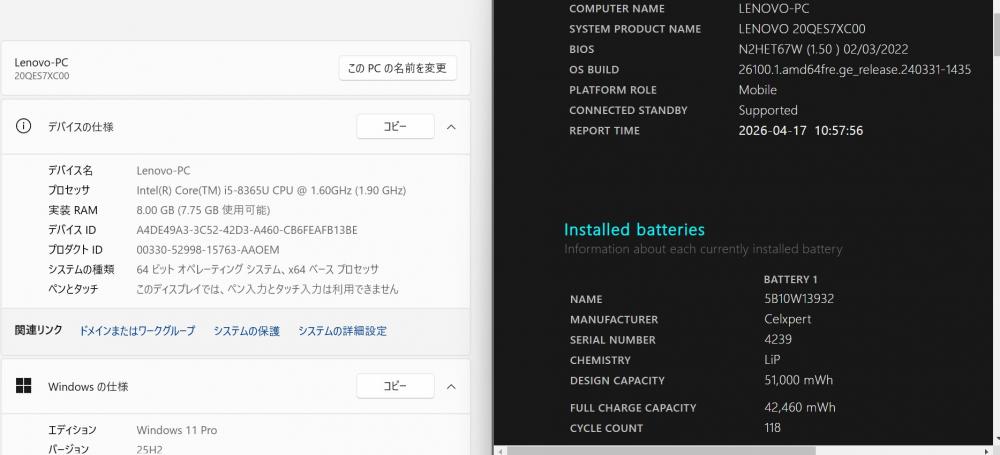This screenshot has width=1000, height=455.
Task: Collapse the Windows の仕様 section chevron
Action: coord(451,387)
